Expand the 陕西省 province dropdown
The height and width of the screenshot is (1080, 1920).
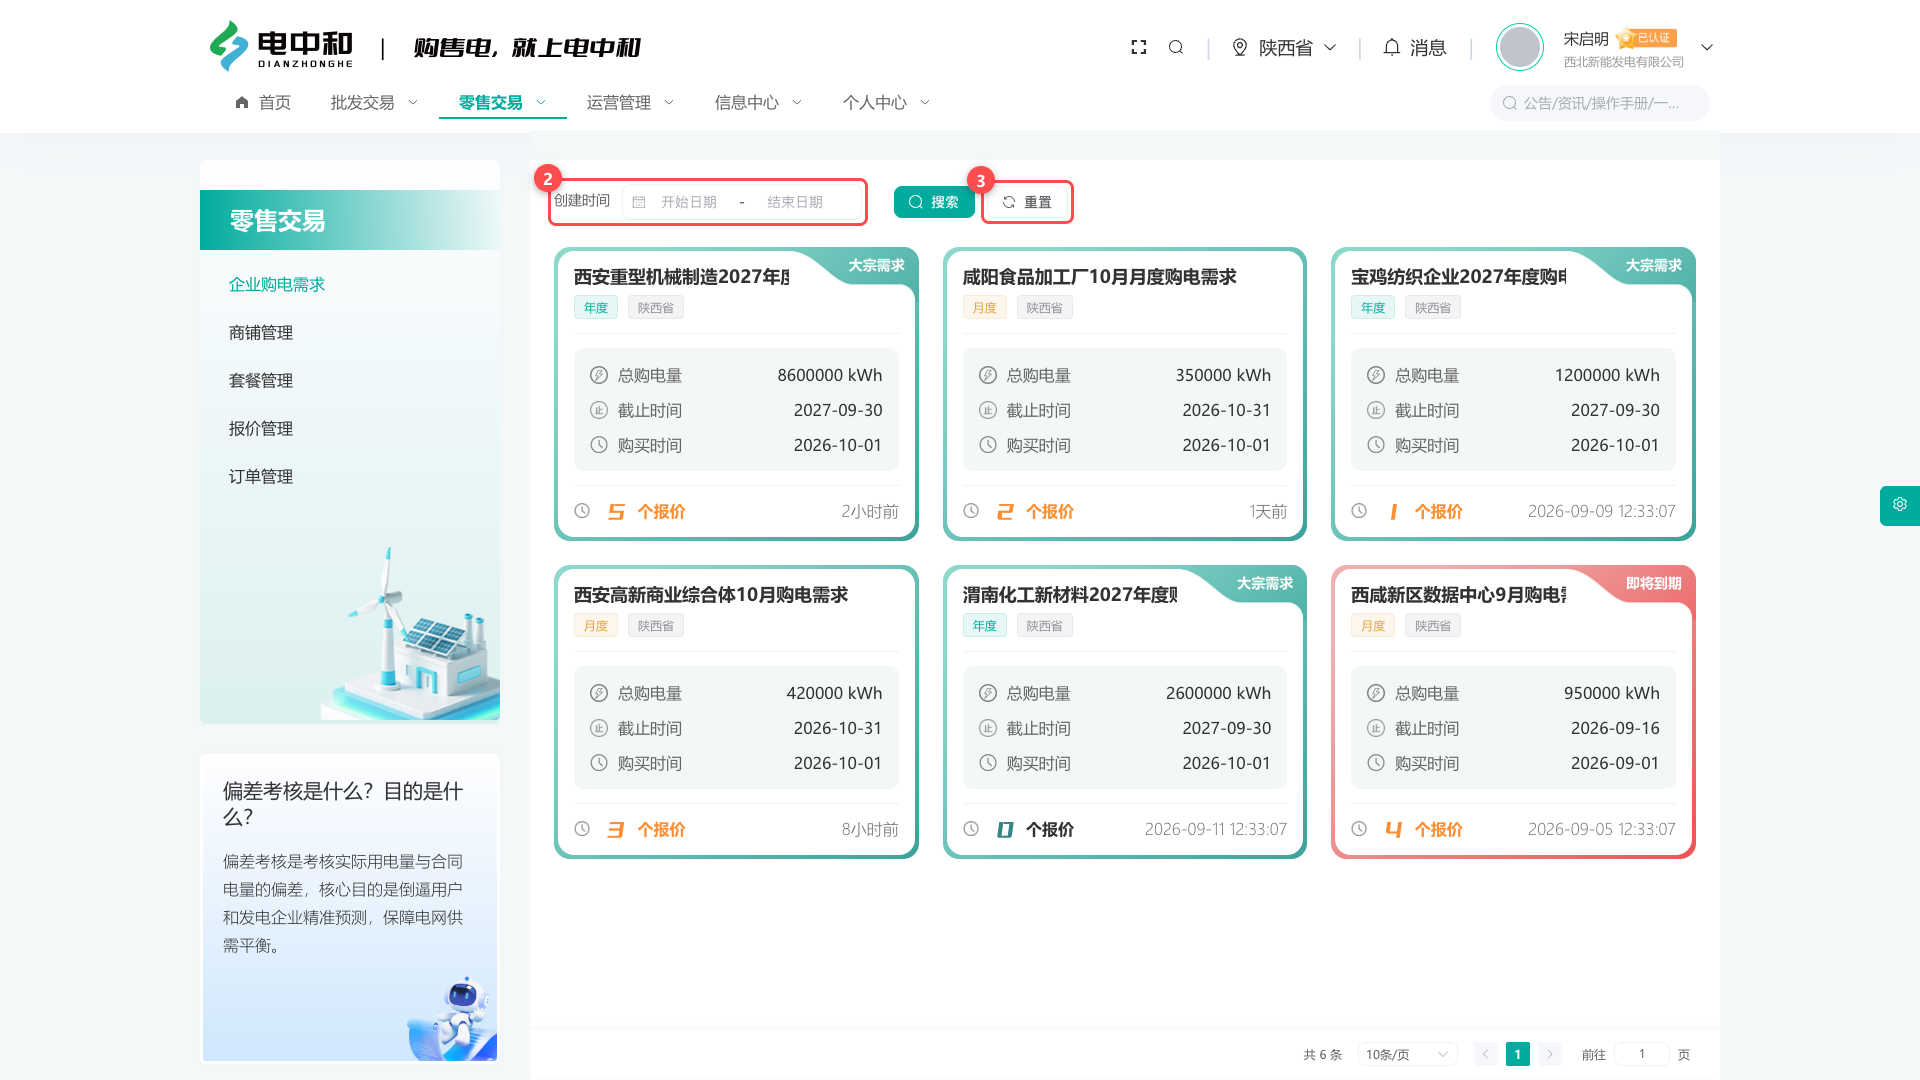click(1330, 47)
